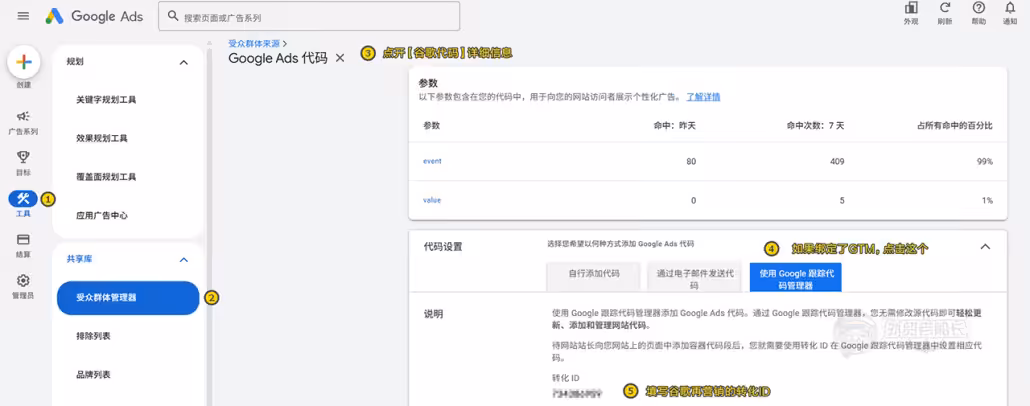This screenshot has height=406, width=1030.
Task: Close the Google Ads 代码 panel
Action: point(340,58)
